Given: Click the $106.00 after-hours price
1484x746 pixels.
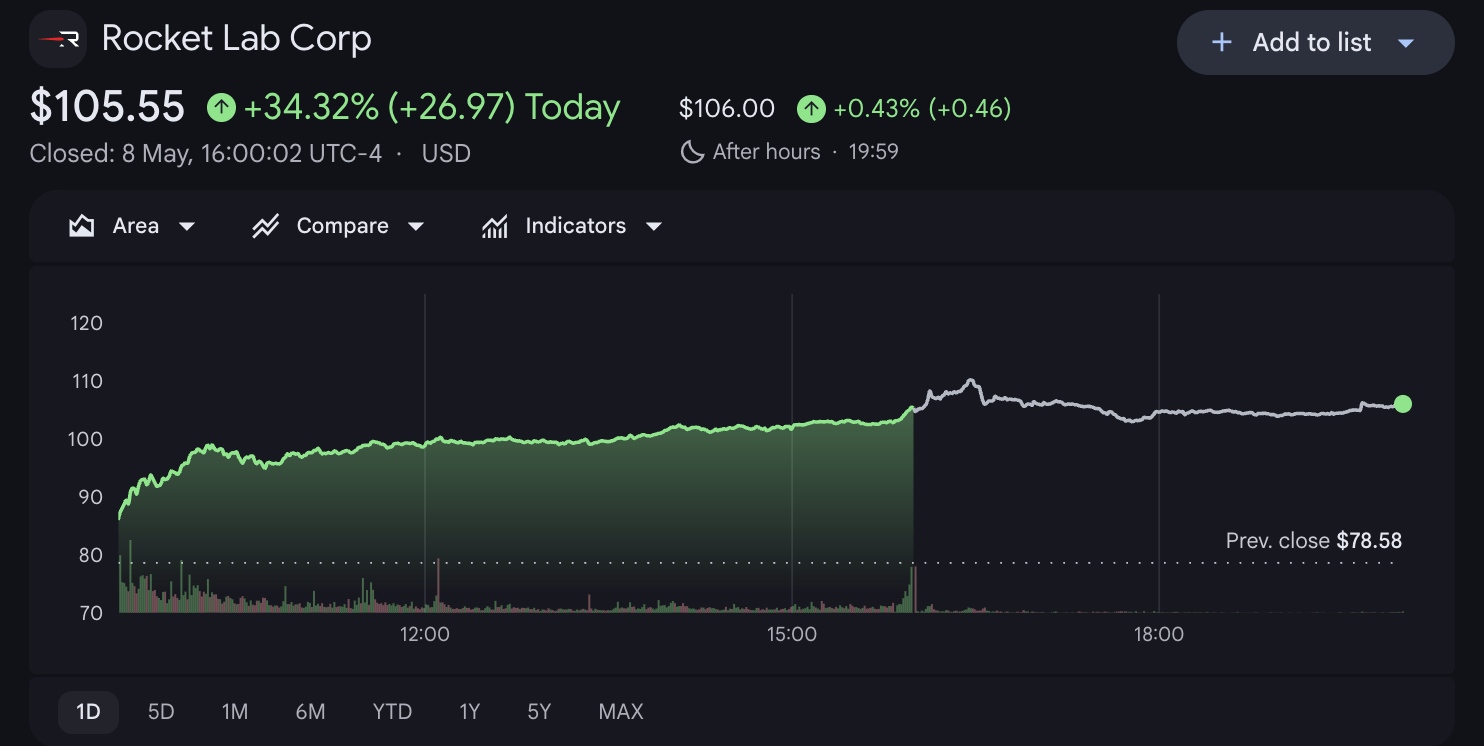Looking at the screenshot, I should [x=727, y=108].
